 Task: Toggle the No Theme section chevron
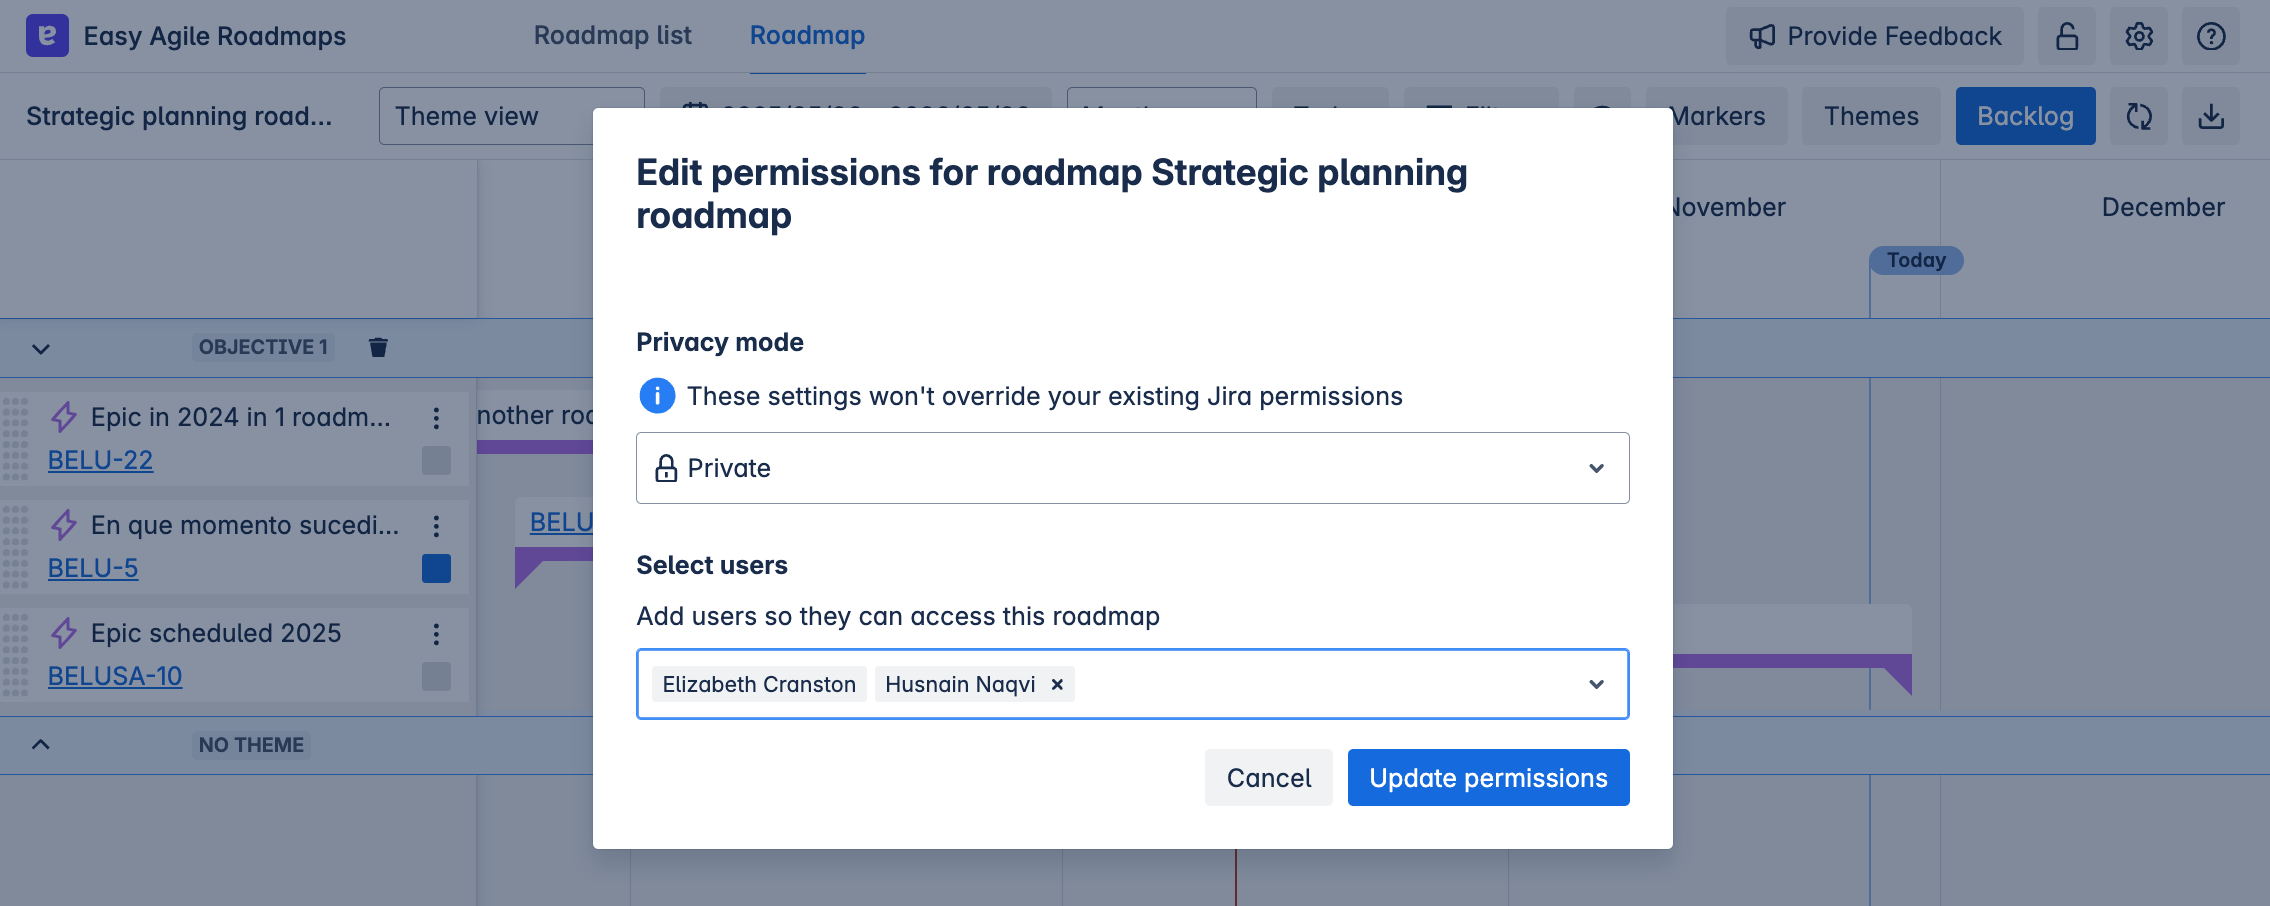[41, 745]
